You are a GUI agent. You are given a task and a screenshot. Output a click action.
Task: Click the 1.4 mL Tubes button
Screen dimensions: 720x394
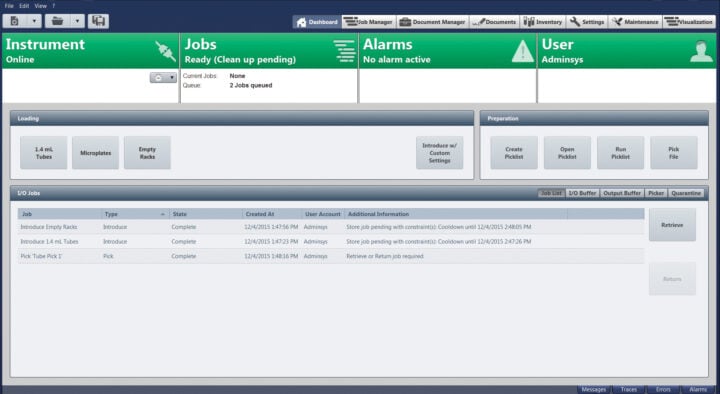click(x=44, y=153)
